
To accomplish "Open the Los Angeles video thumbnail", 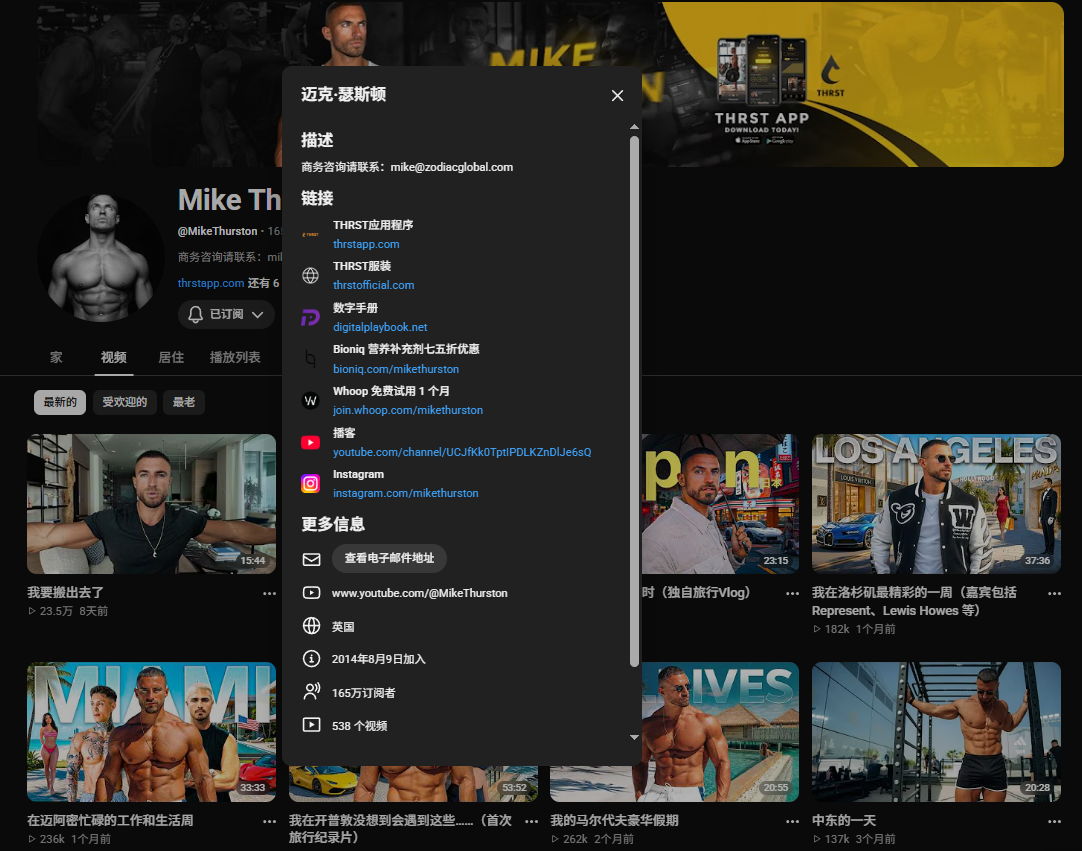I will coord(936,504).
